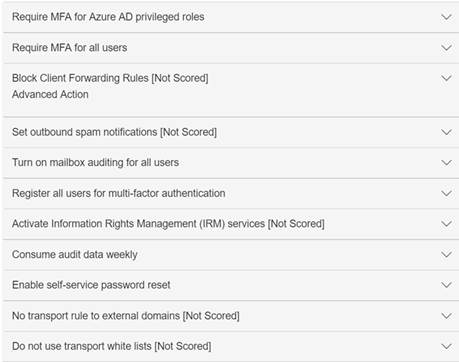
Task: Expand chevron next to Require MFA for all users
Action: (x=446, y=48)
